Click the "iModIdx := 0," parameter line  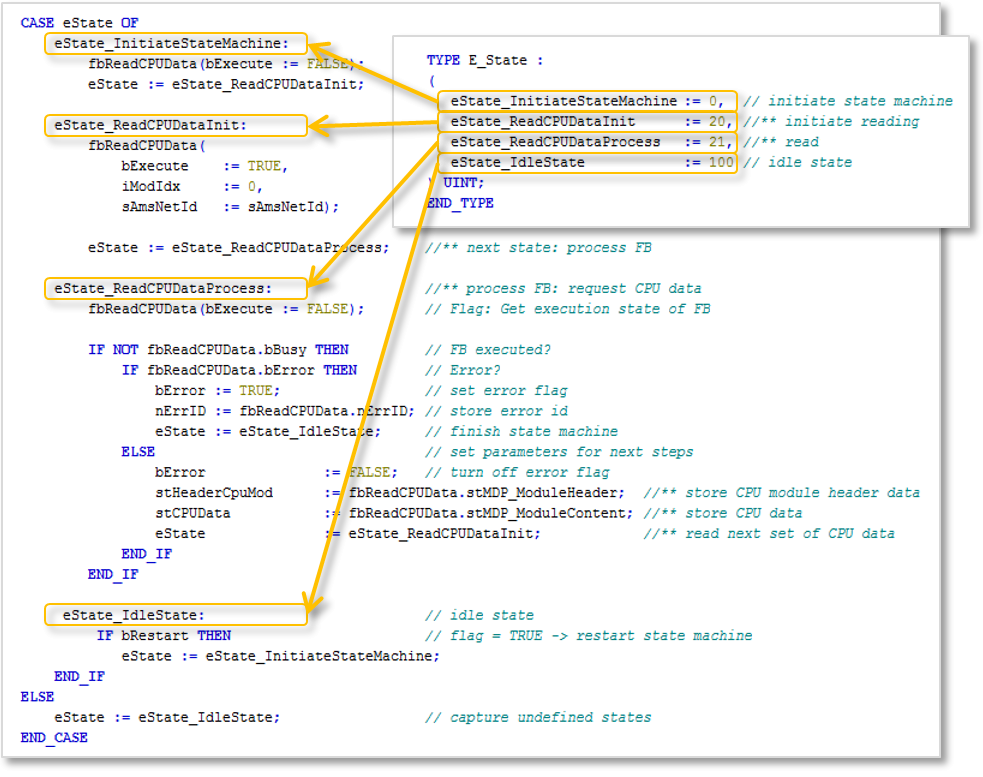pyautogui.click(x=192, y=187)
